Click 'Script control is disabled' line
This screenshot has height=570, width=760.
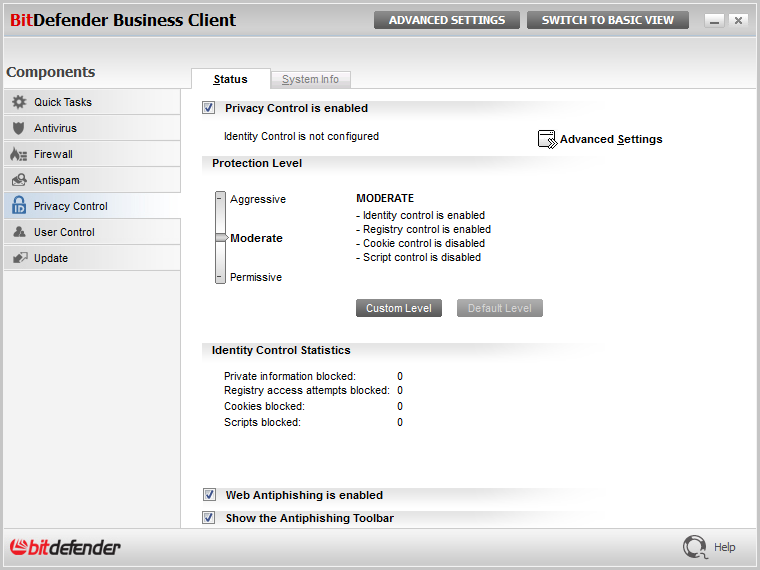(418, 257)
